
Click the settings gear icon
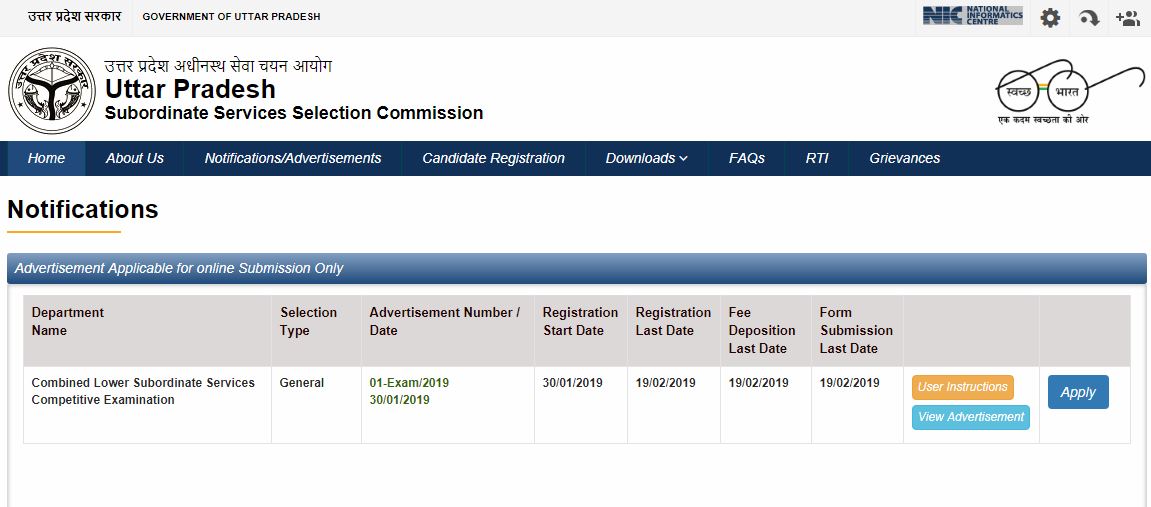pos(1049,18)
